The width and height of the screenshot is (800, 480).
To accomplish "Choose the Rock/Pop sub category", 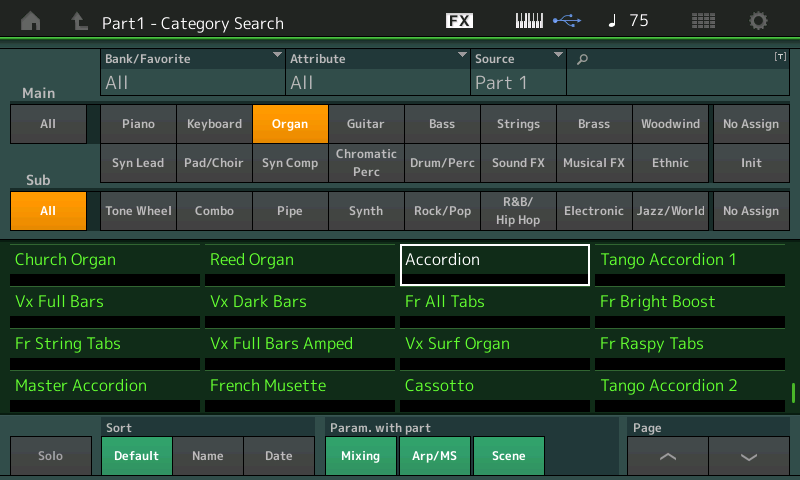I will pyautogui.click(x=442, y=211).
